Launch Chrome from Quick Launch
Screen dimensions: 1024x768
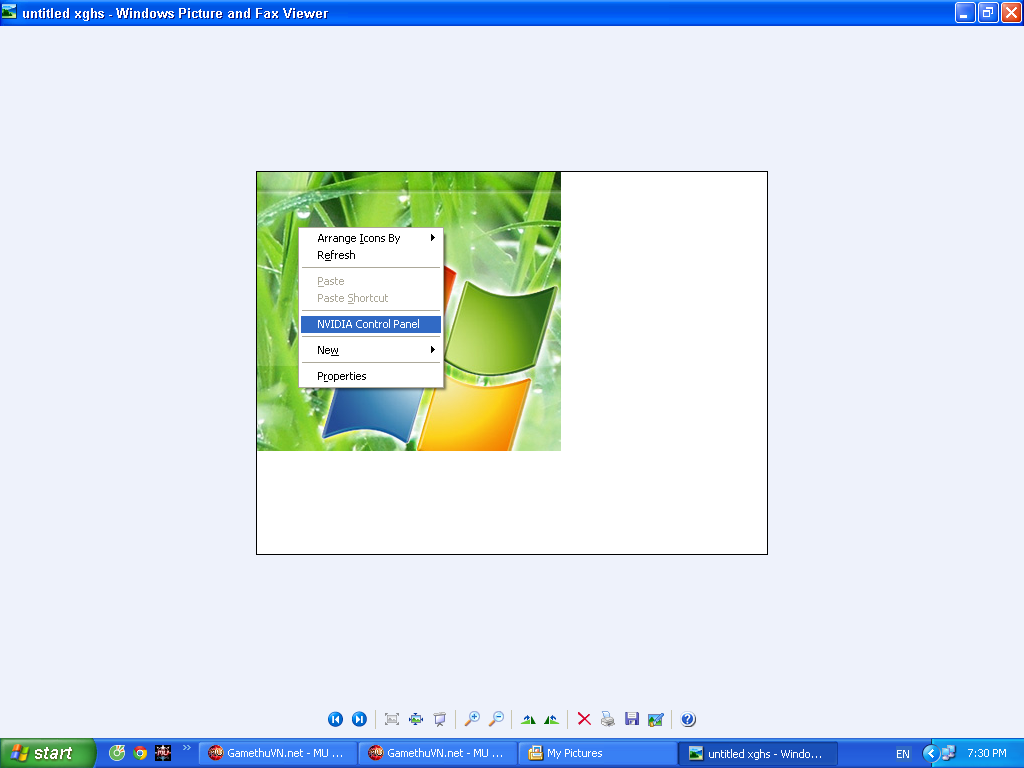pos(140,753)
